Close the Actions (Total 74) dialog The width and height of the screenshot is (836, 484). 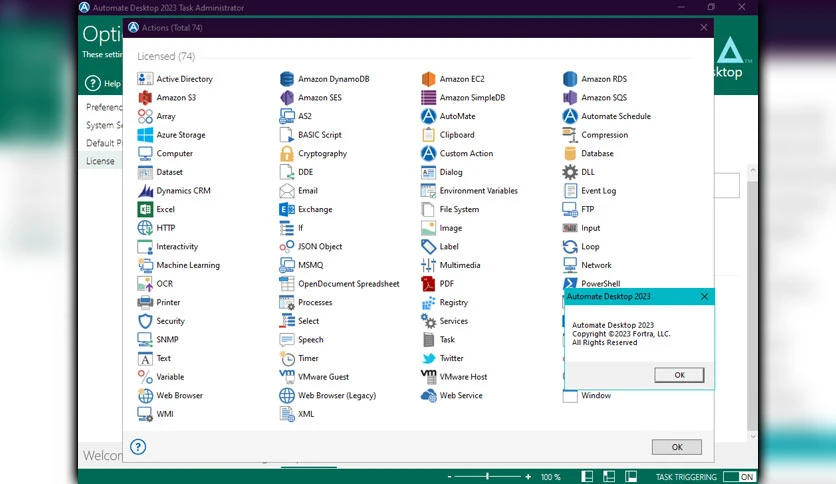(x=704, y=27)
